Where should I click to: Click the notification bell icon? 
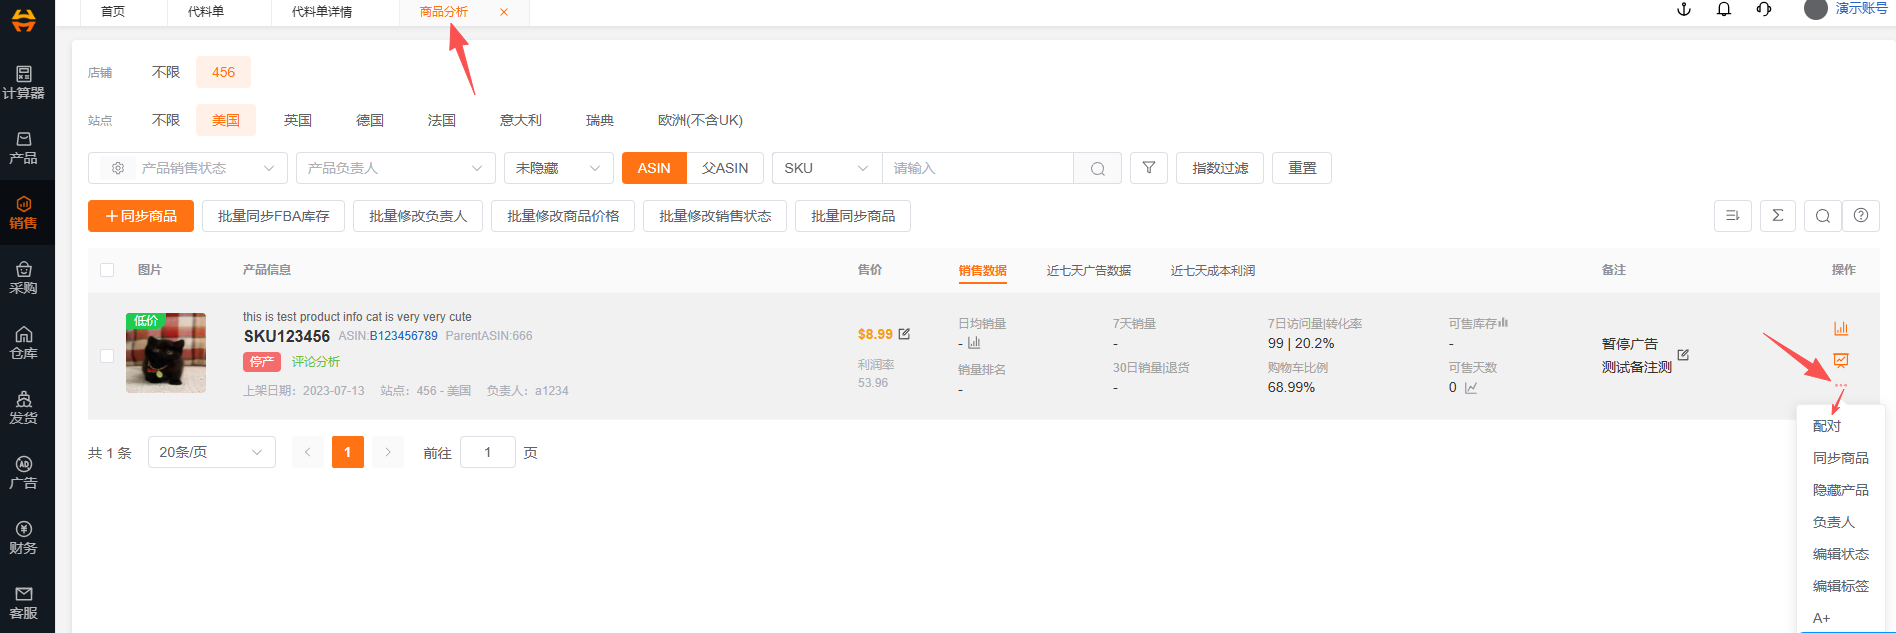coord(1724,10)
